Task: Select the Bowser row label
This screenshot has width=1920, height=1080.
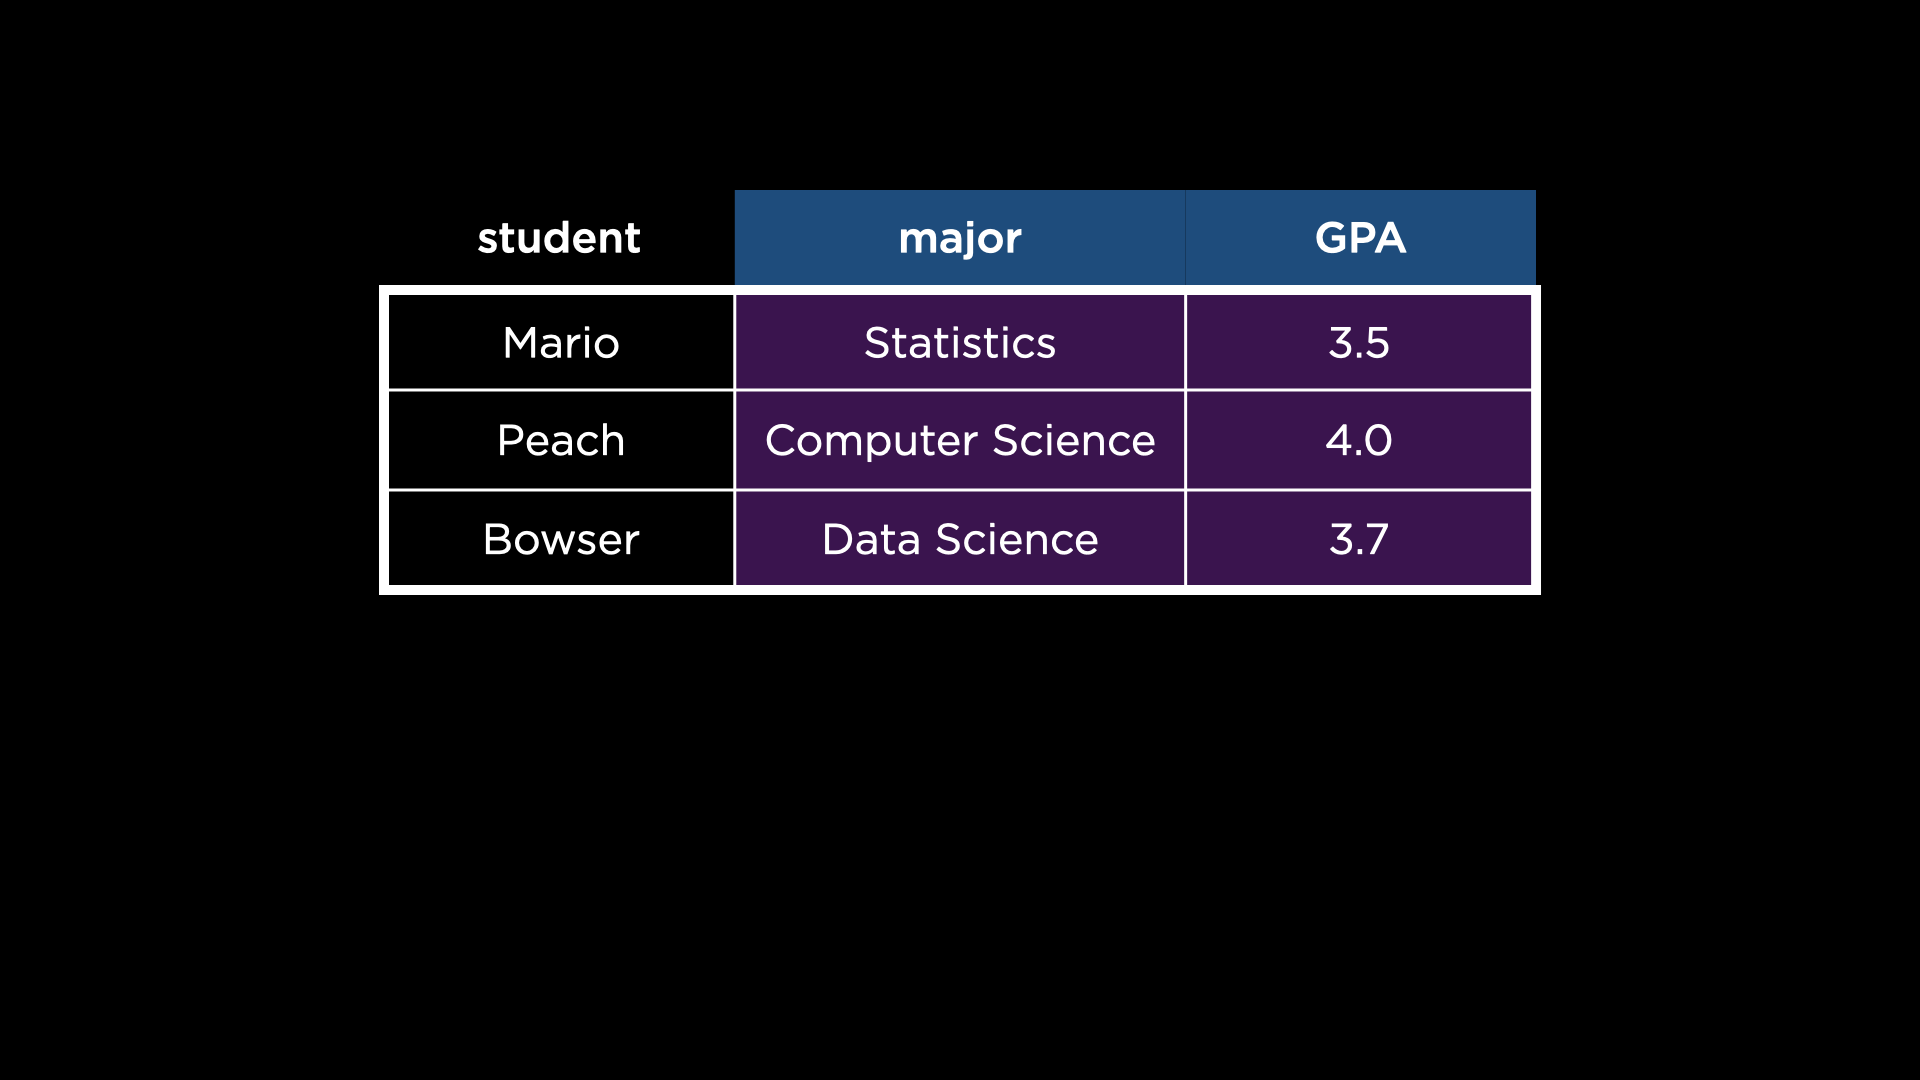Action: pyautogui.click(x=560, y=539)
